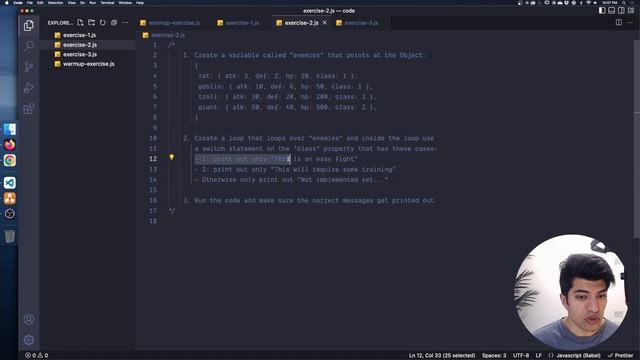Open the Edit menu
Screen dimensions: 640x360
(40, 2)
